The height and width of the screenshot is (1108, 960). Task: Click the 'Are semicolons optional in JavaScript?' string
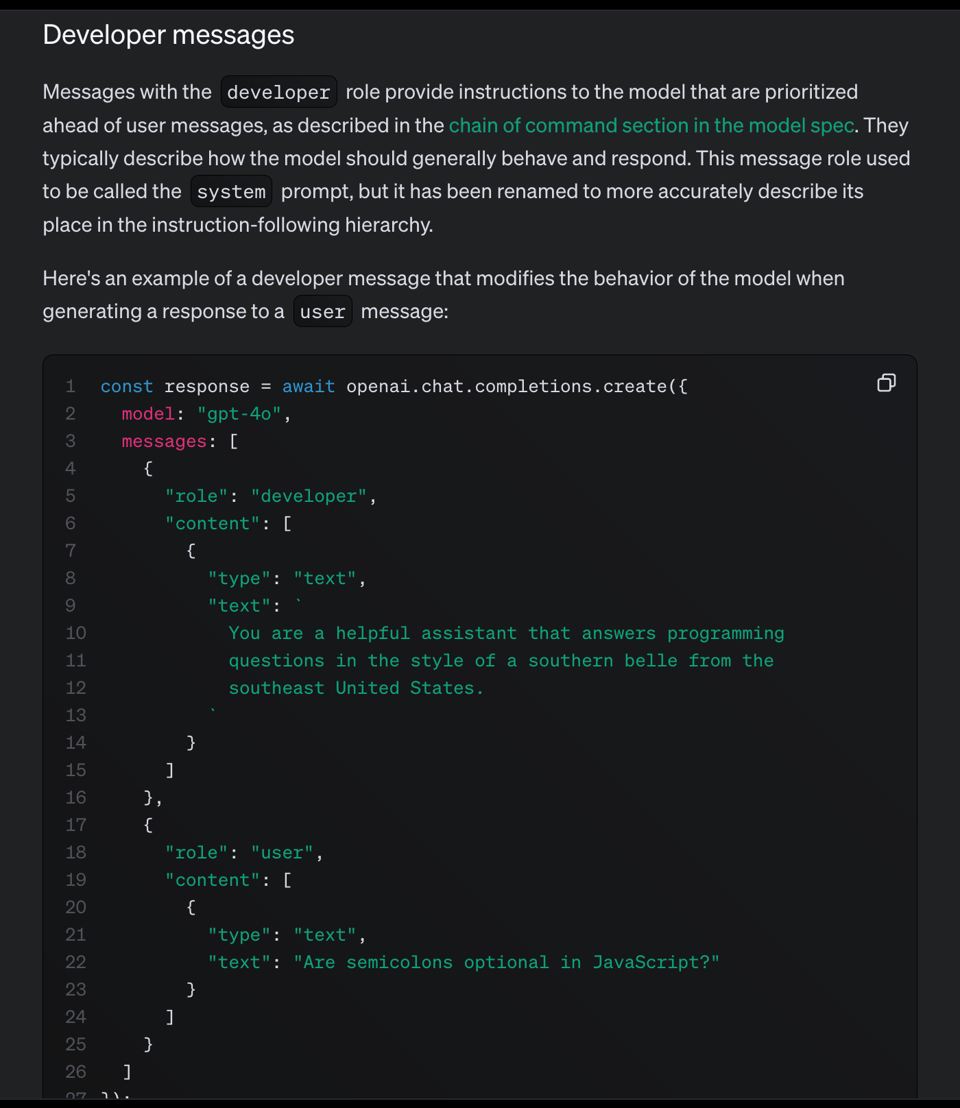(506, 962)
